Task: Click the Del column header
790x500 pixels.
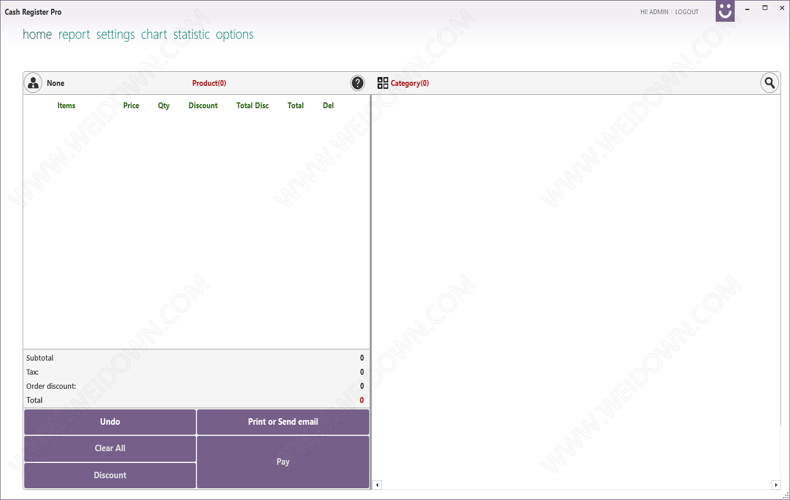Action: (x=328, y=105)
